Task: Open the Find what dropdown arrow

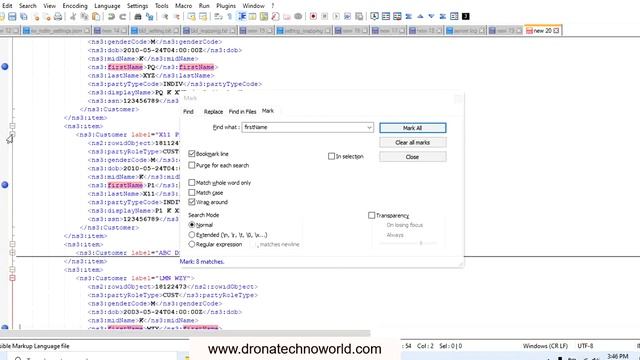Action: click(369, 127)
